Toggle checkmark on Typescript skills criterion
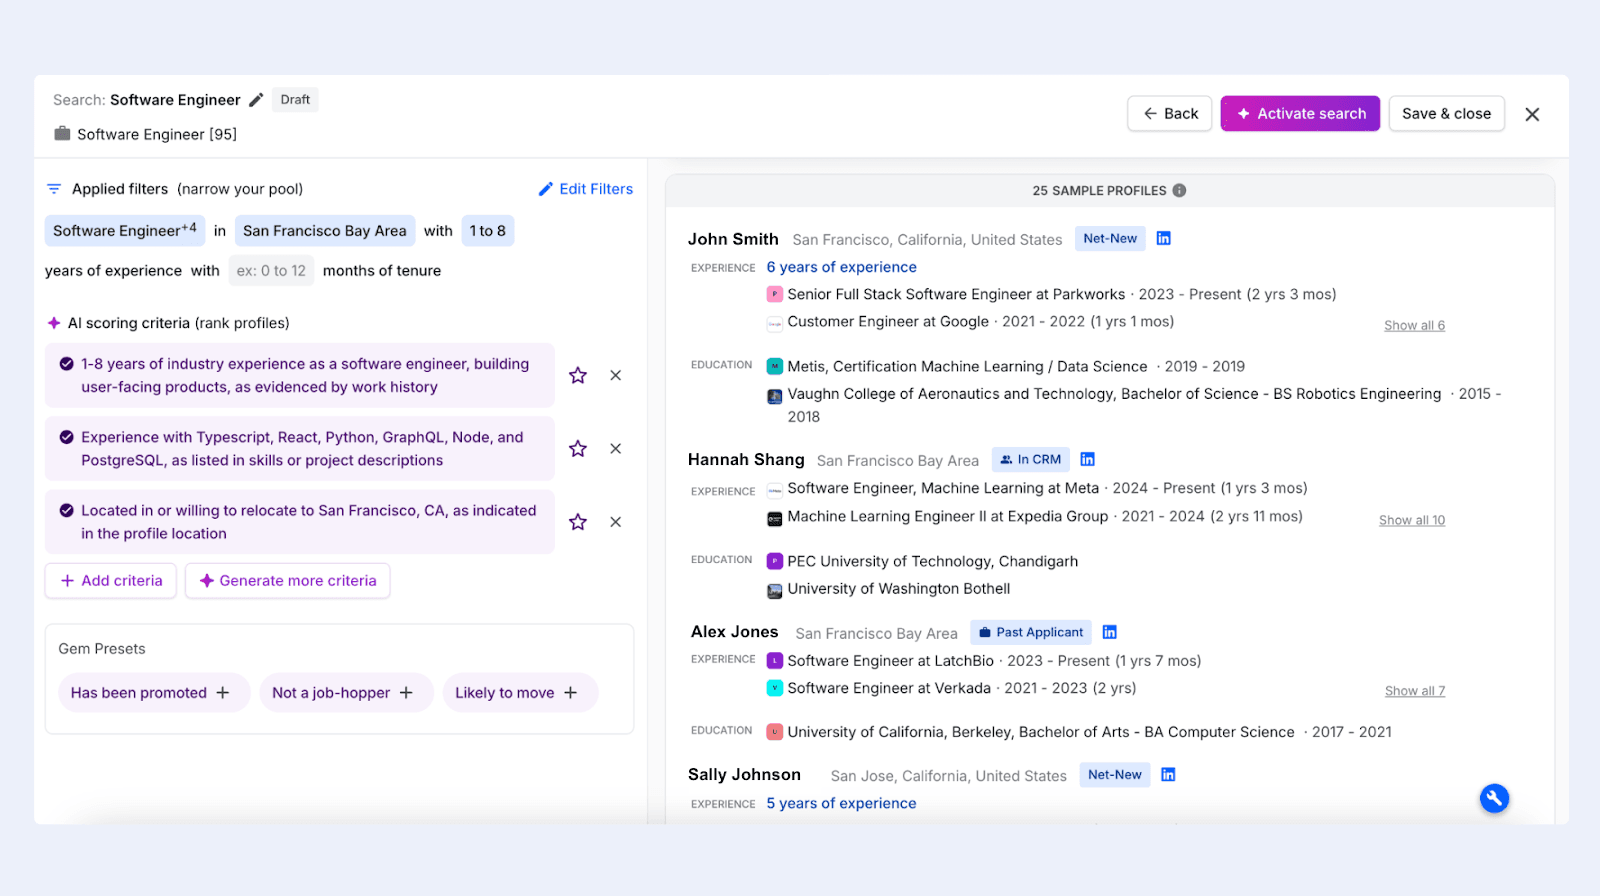This screenshot has width=1600, height=896. 66,437
